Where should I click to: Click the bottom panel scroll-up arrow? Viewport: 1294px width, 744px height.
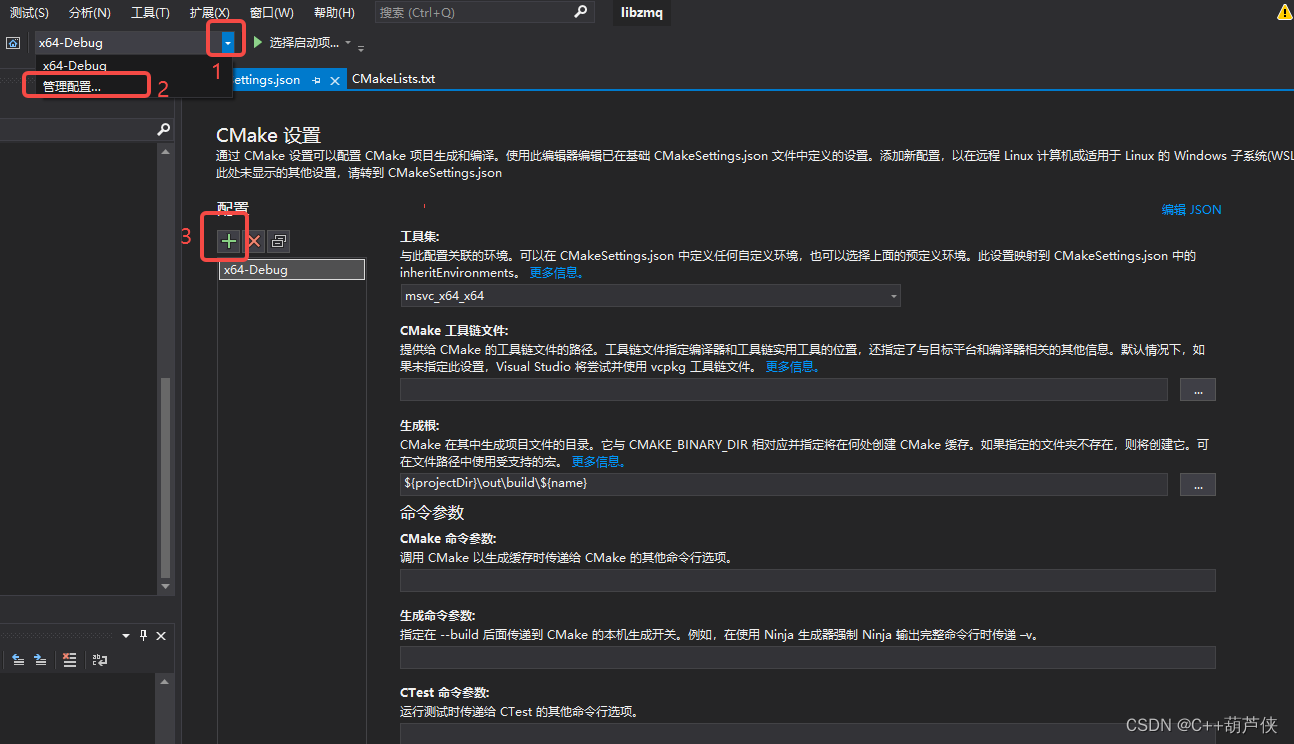[x=166, y=683]
